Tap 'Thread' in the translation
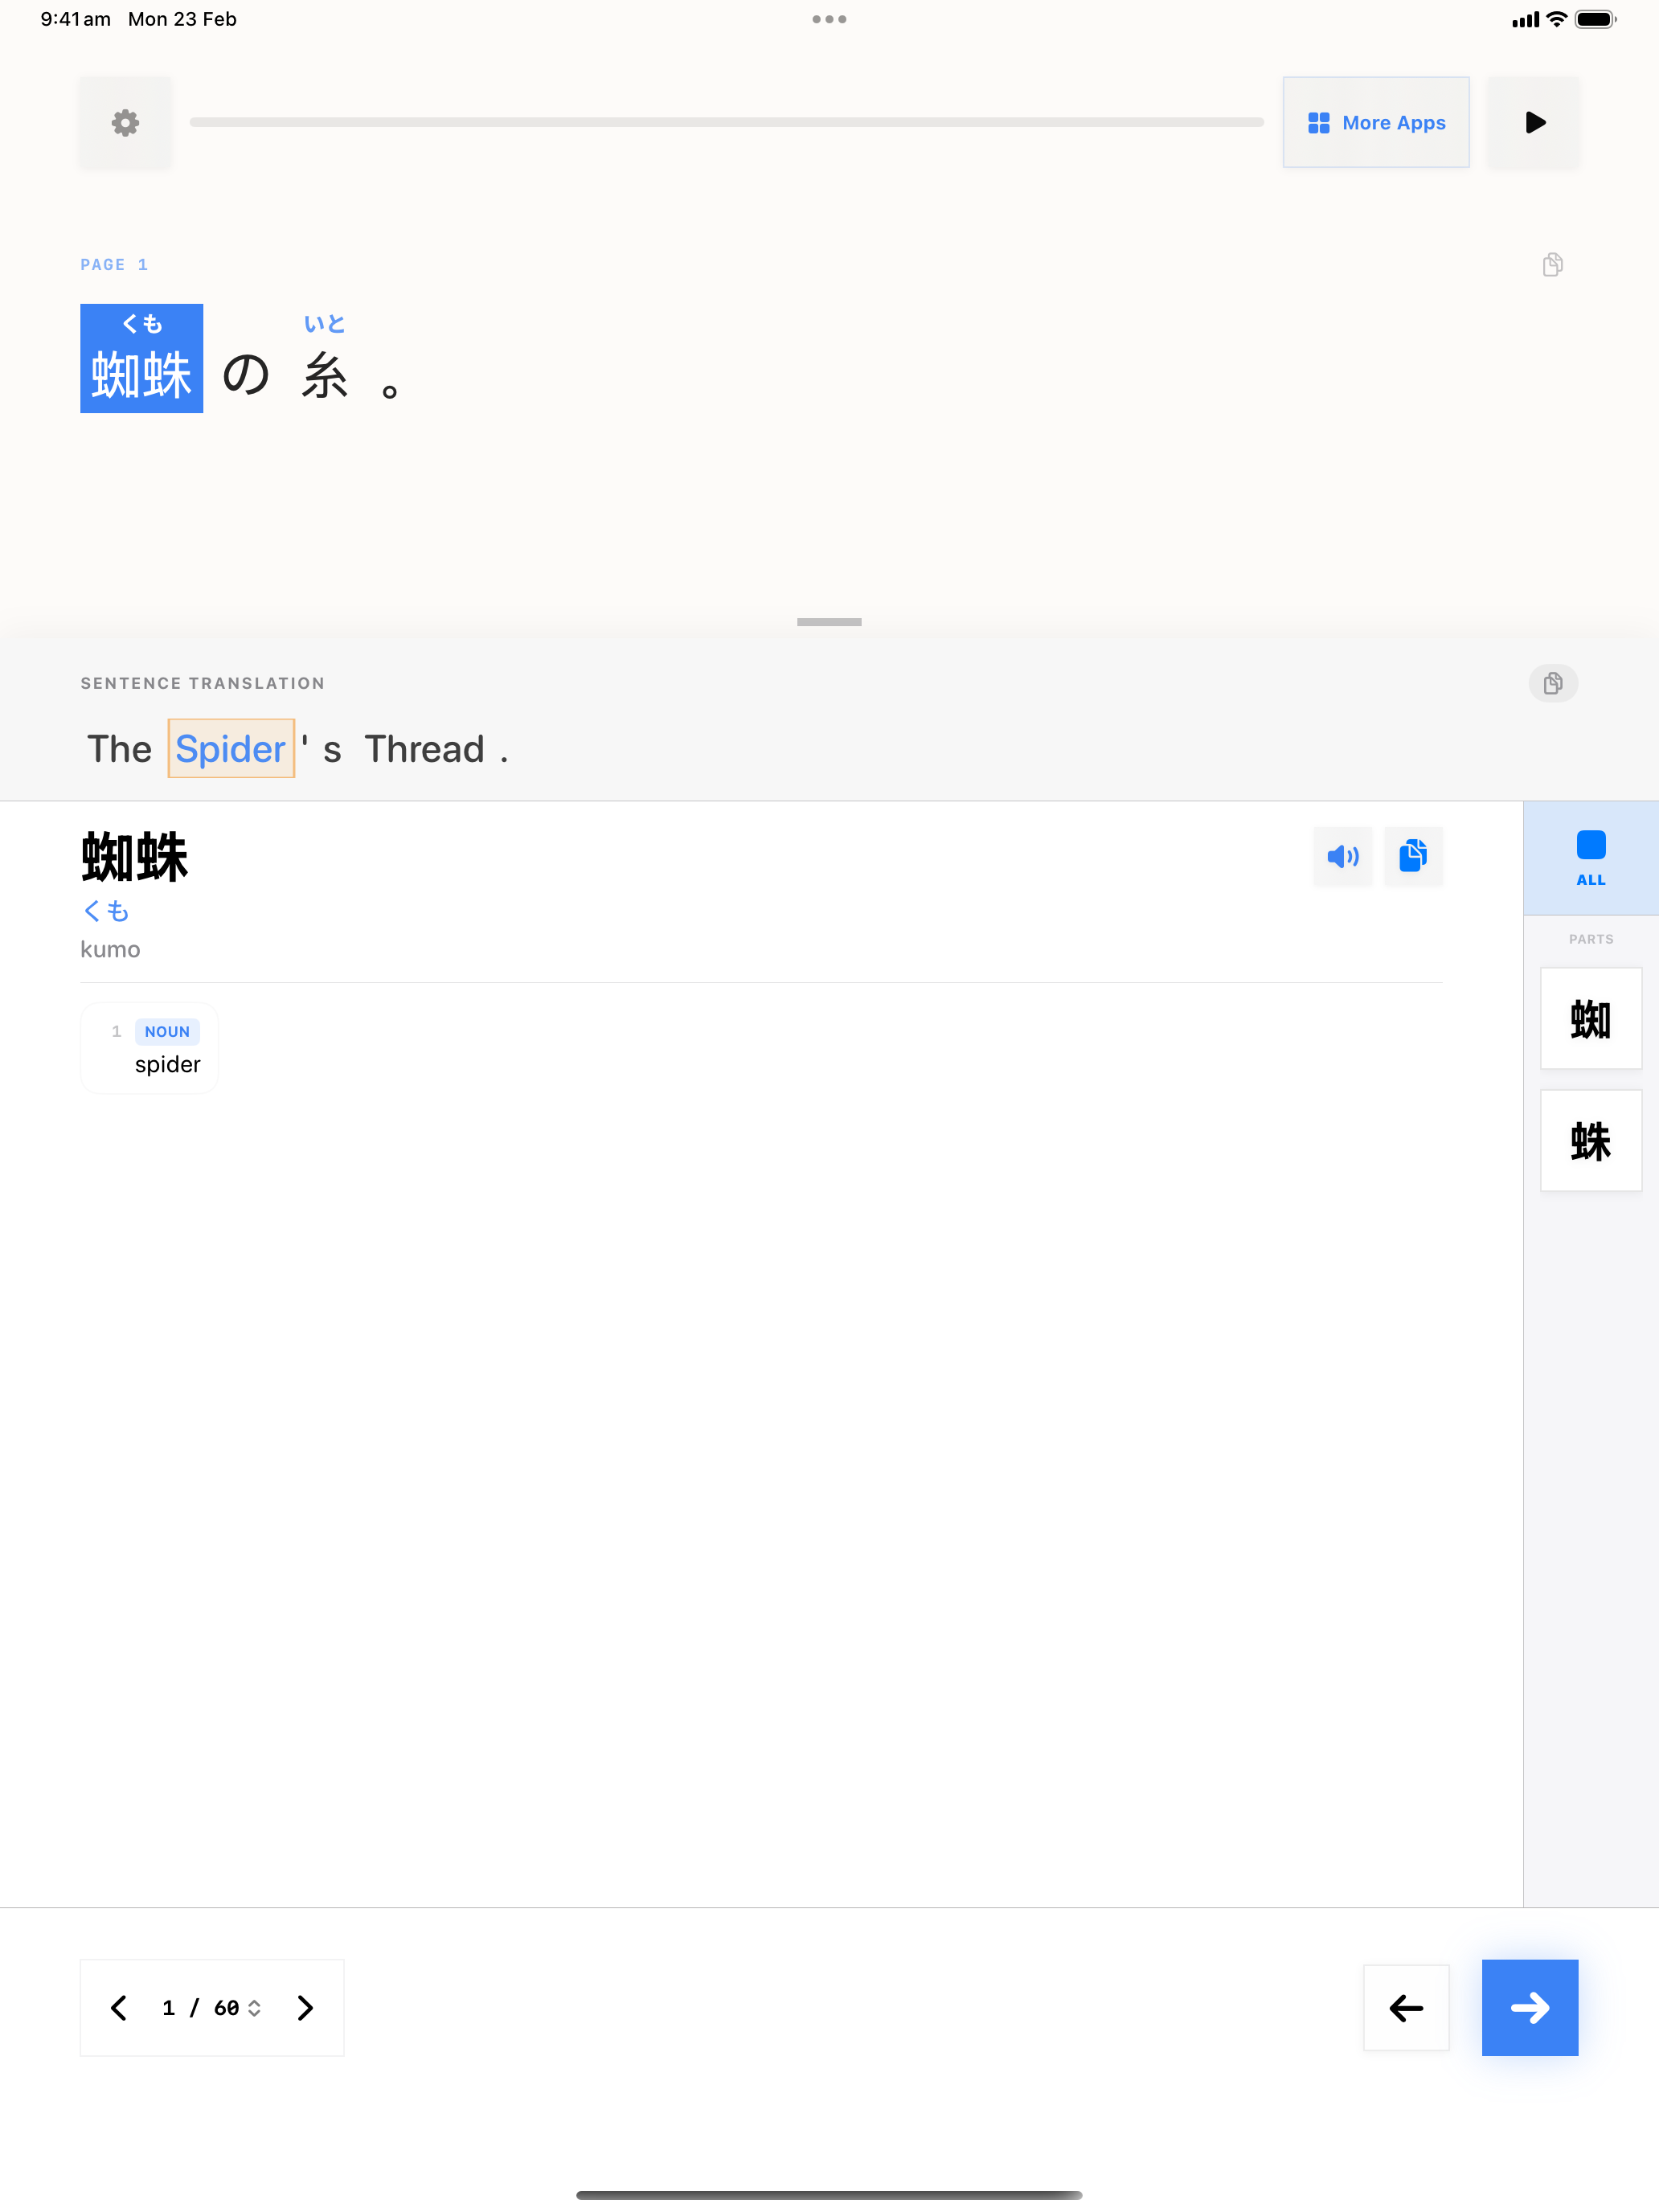1659x2212 pixels. 424,749
